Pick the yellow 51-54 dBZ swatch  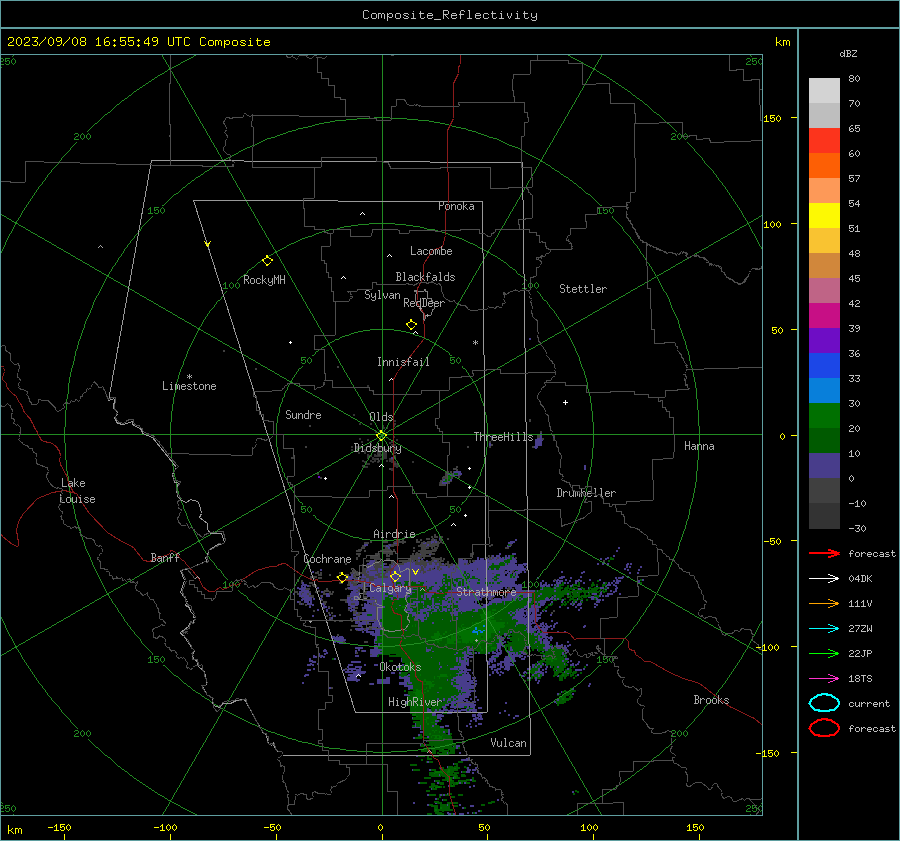[x=824, y=215]
